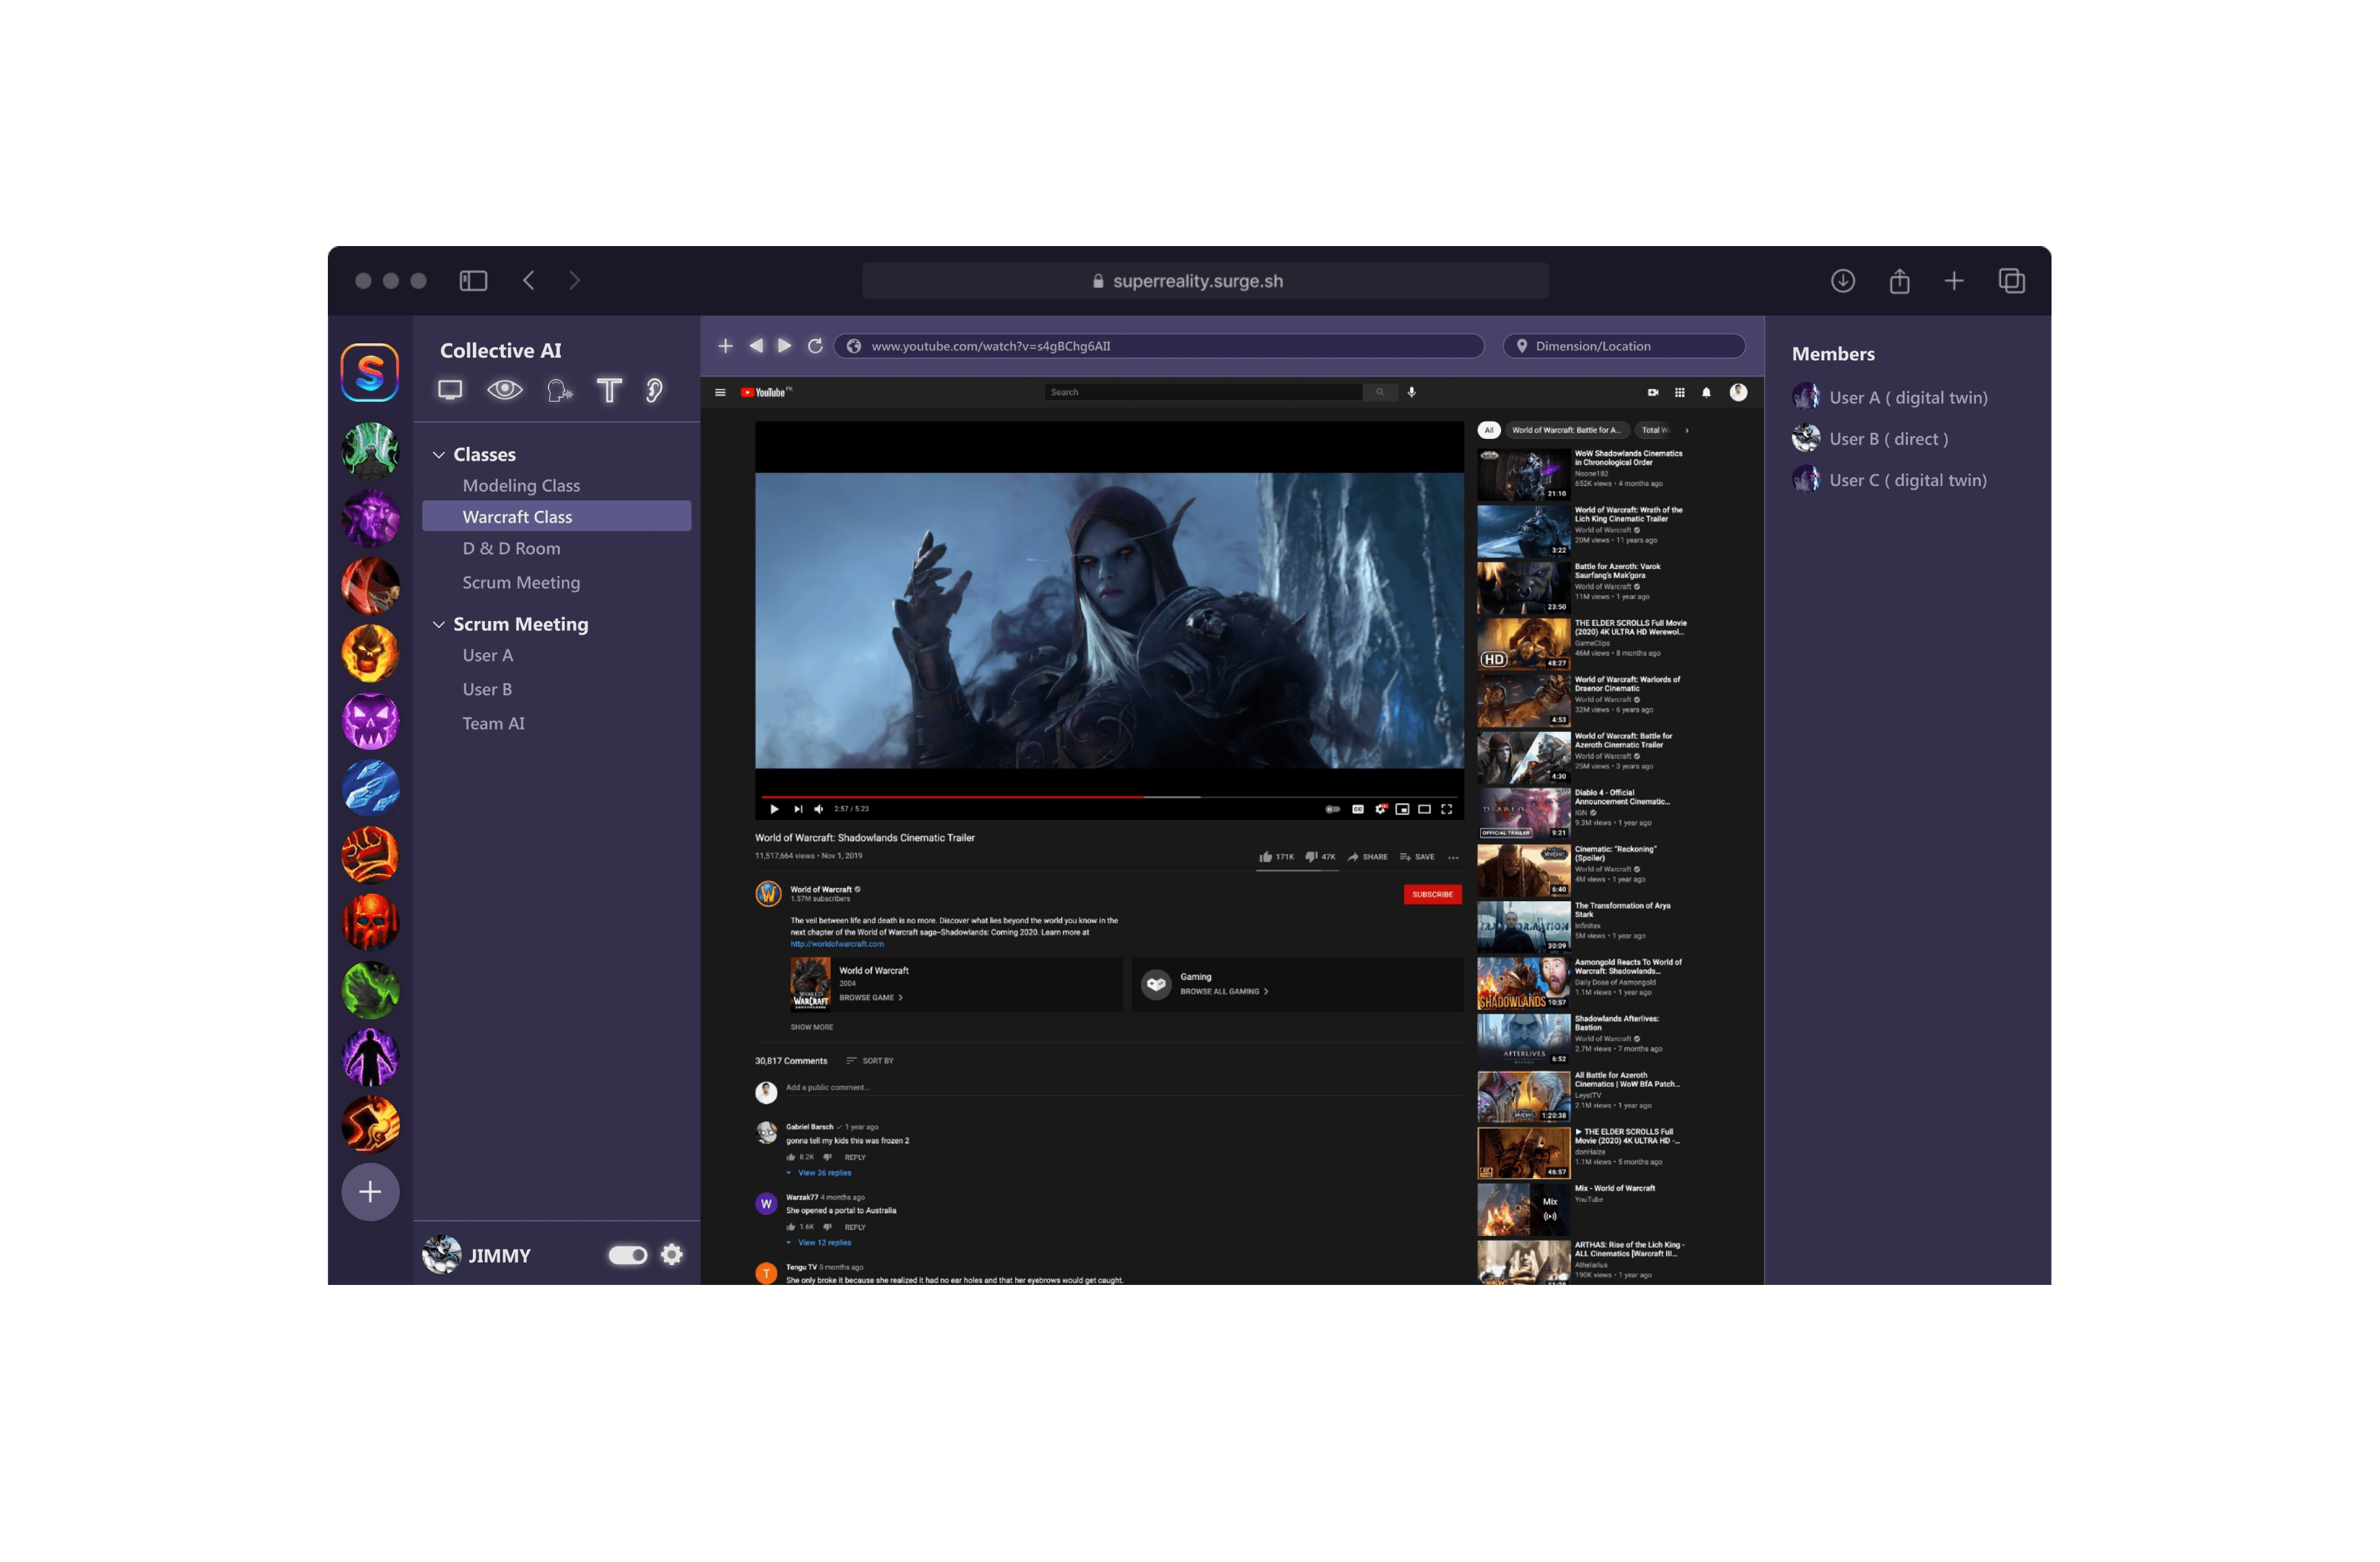Image resolution: width=2380 pixels, height=1562 pixels.
Task: Go forward in embedded browser
Action: coord(785,346)
